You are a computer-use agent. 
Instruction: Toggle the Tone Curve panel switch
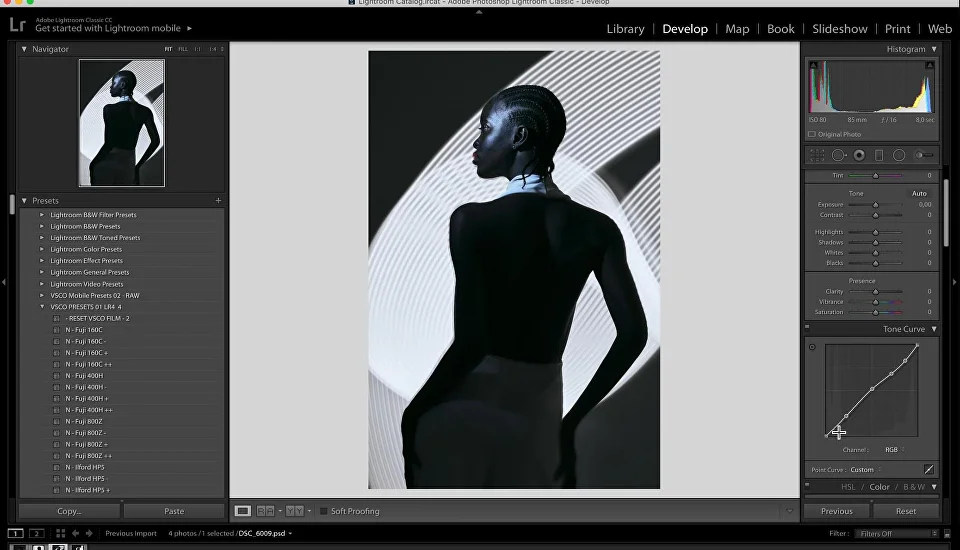click(x=808, y=329)
